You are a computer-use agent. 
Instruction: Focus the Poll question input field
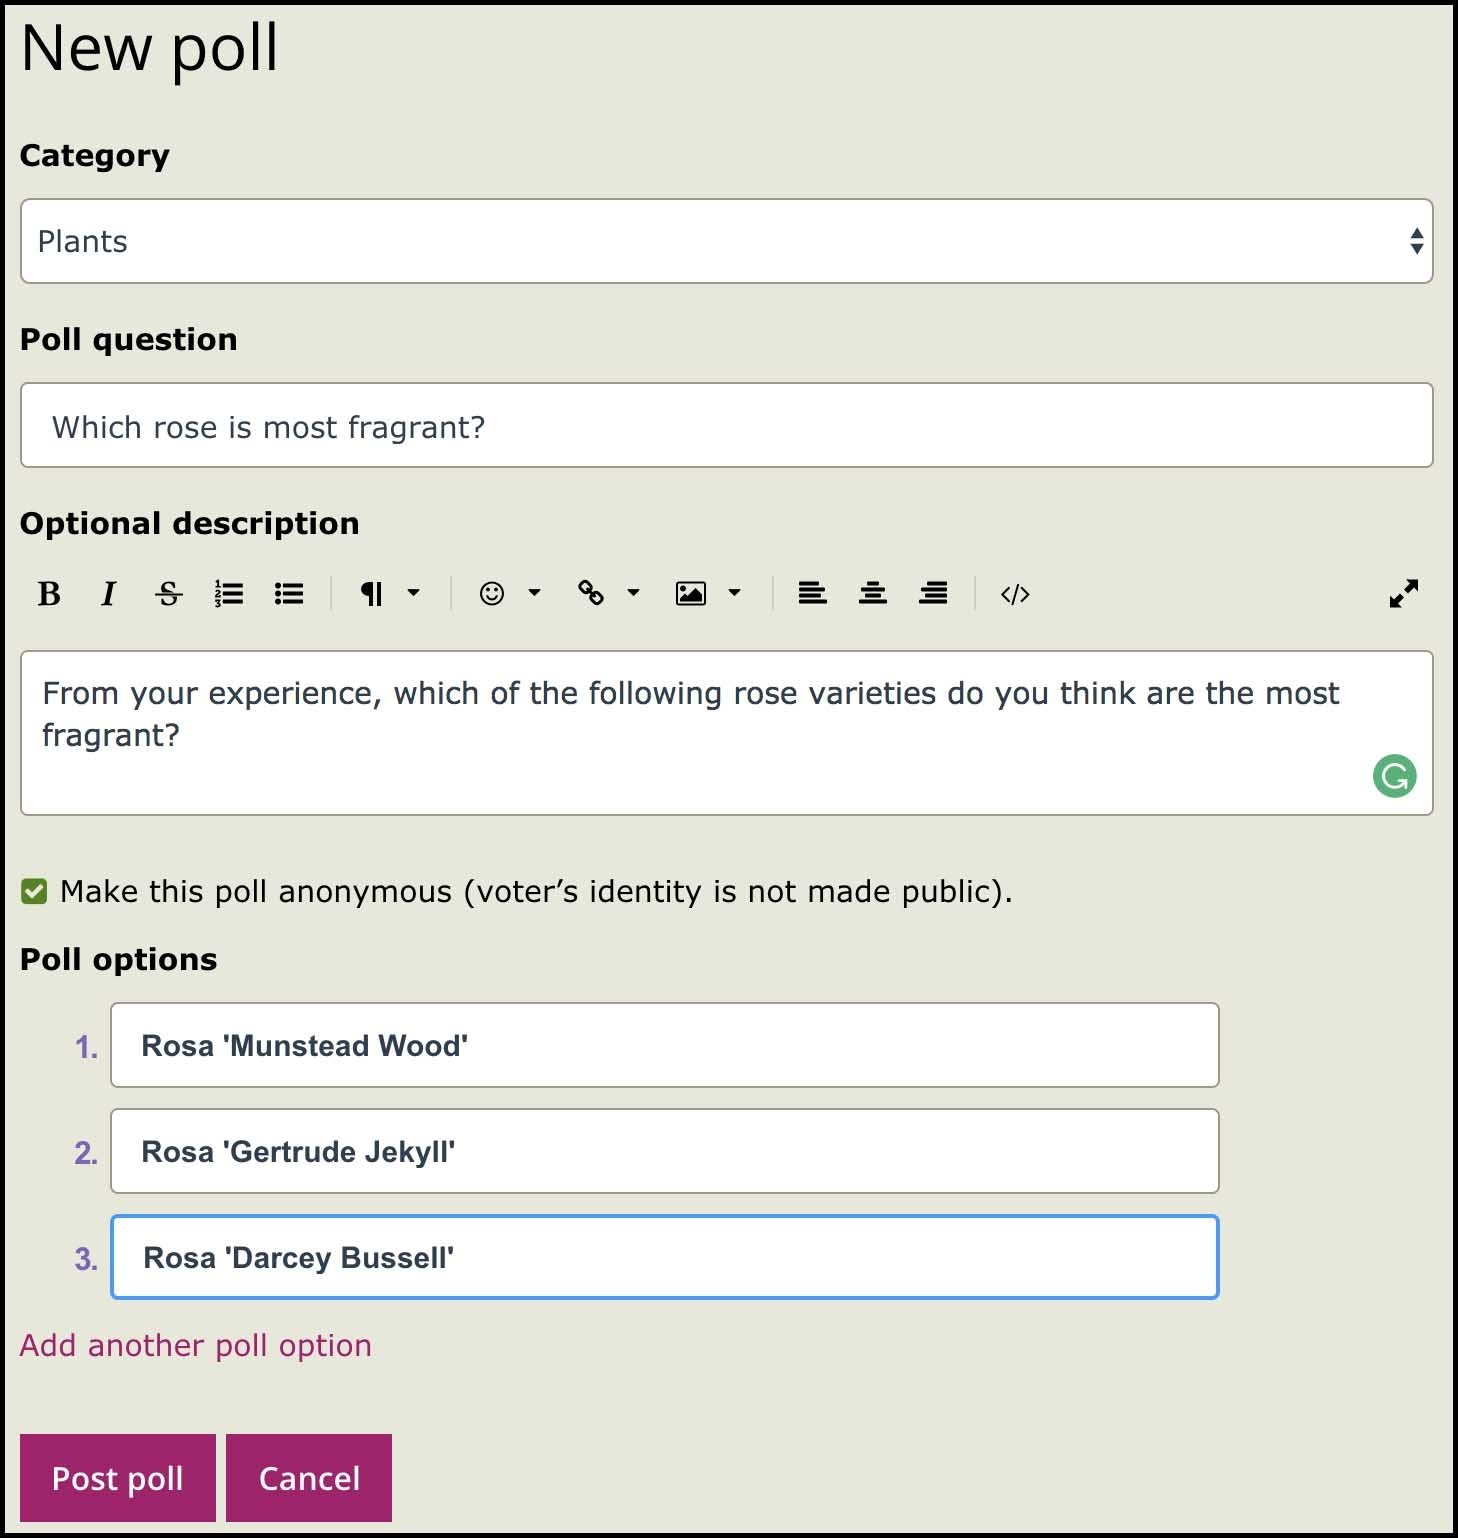coord(727,425)
